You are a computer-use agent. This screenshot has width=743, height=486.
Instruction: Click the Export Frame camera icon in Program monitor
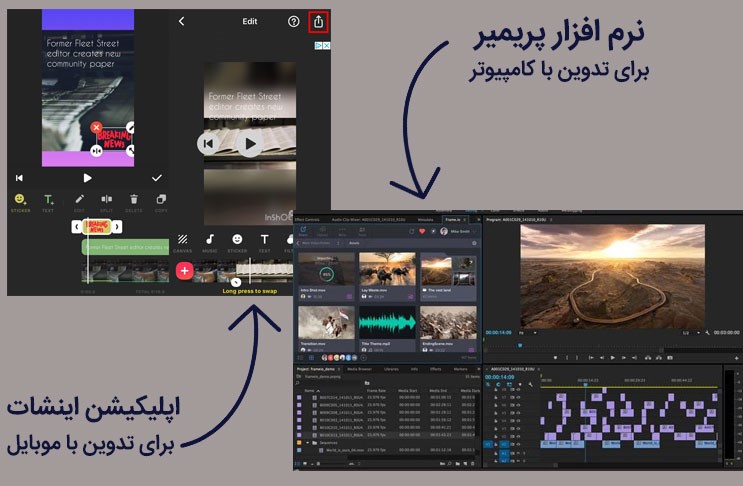tap(670, 358)
